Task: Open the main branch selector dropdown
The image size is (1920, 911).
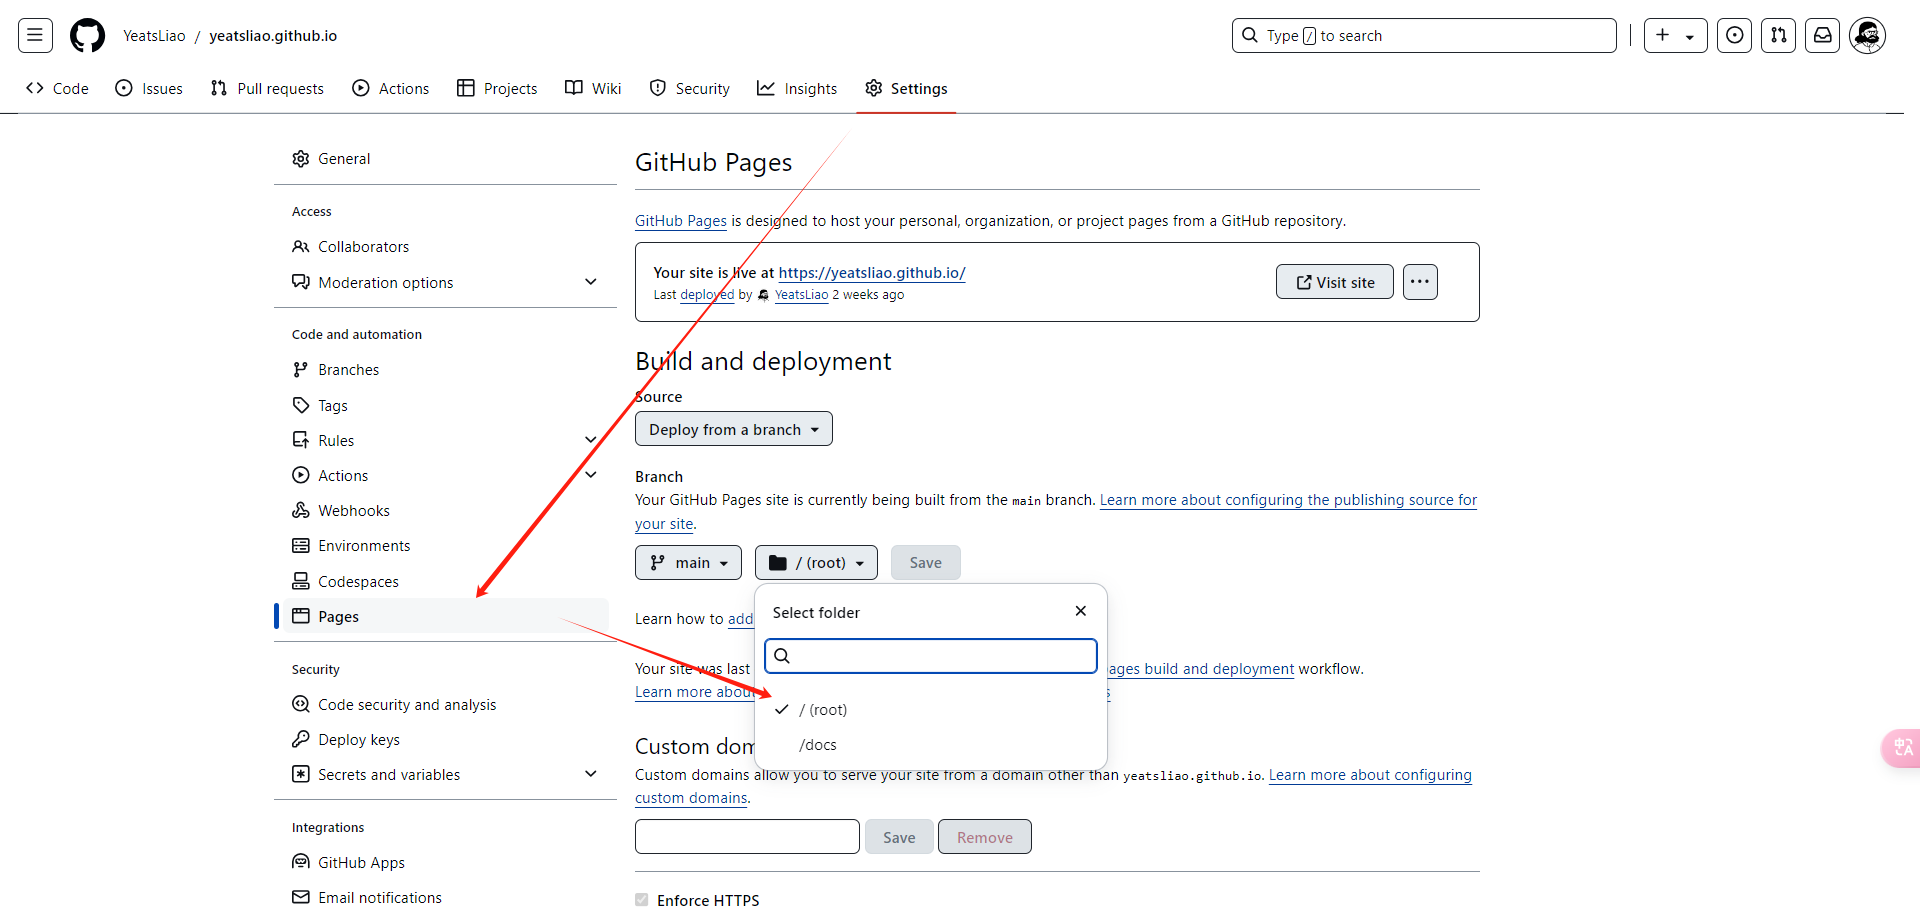Action: pyautogui.click(x=688, y=563)
